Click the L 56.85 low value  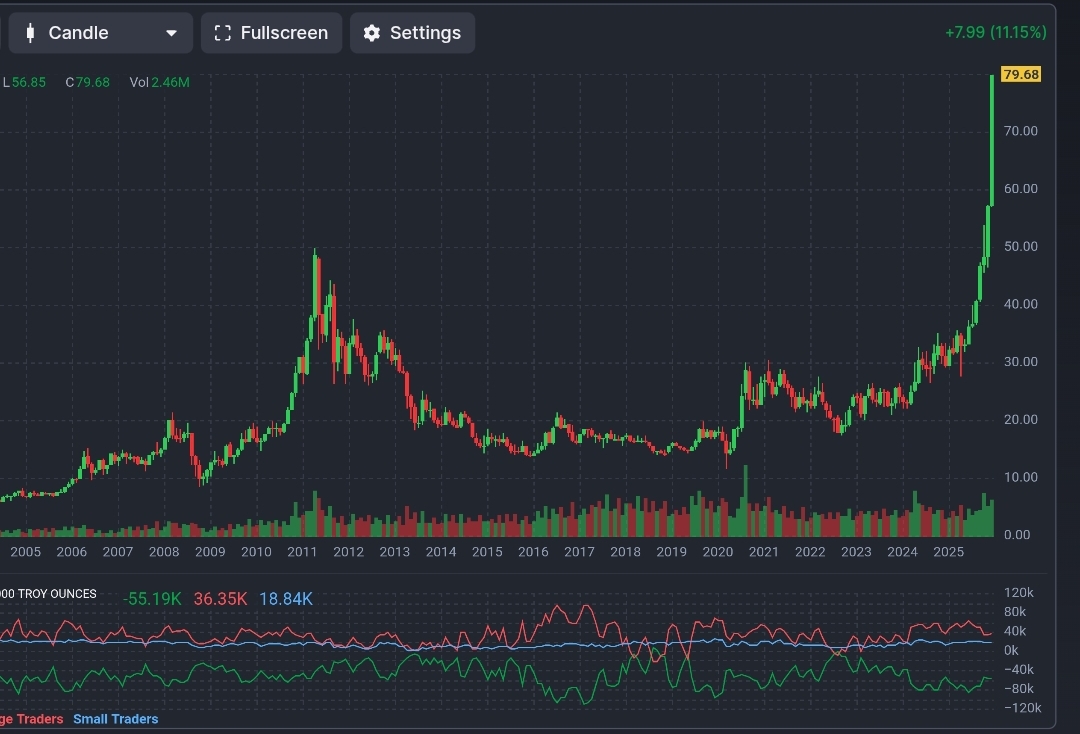tap(24, 83)
